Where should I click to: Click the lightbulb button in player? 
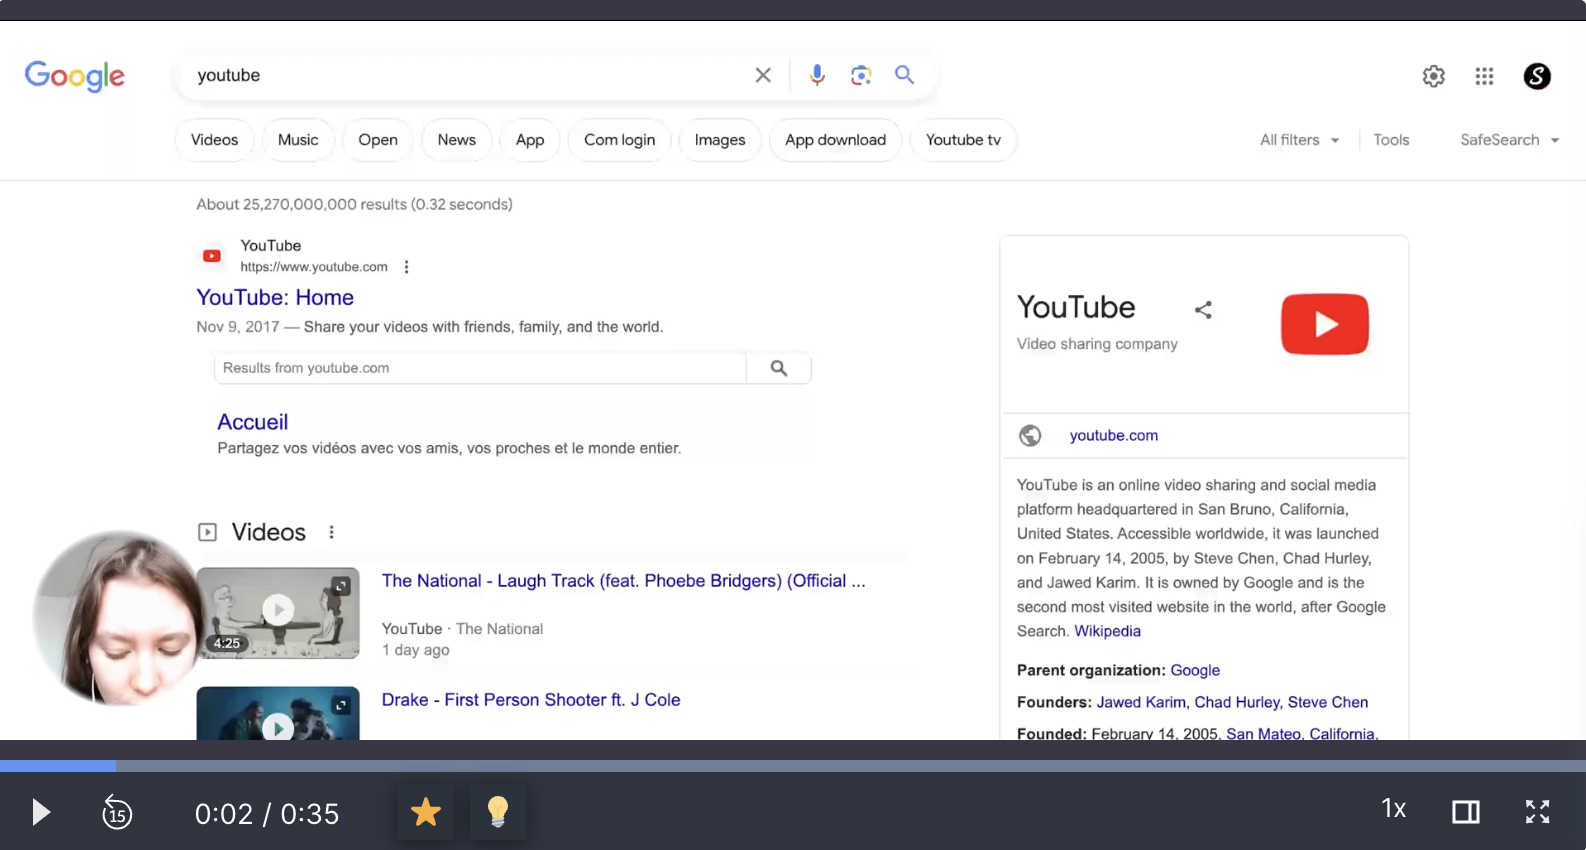(498, 812)
